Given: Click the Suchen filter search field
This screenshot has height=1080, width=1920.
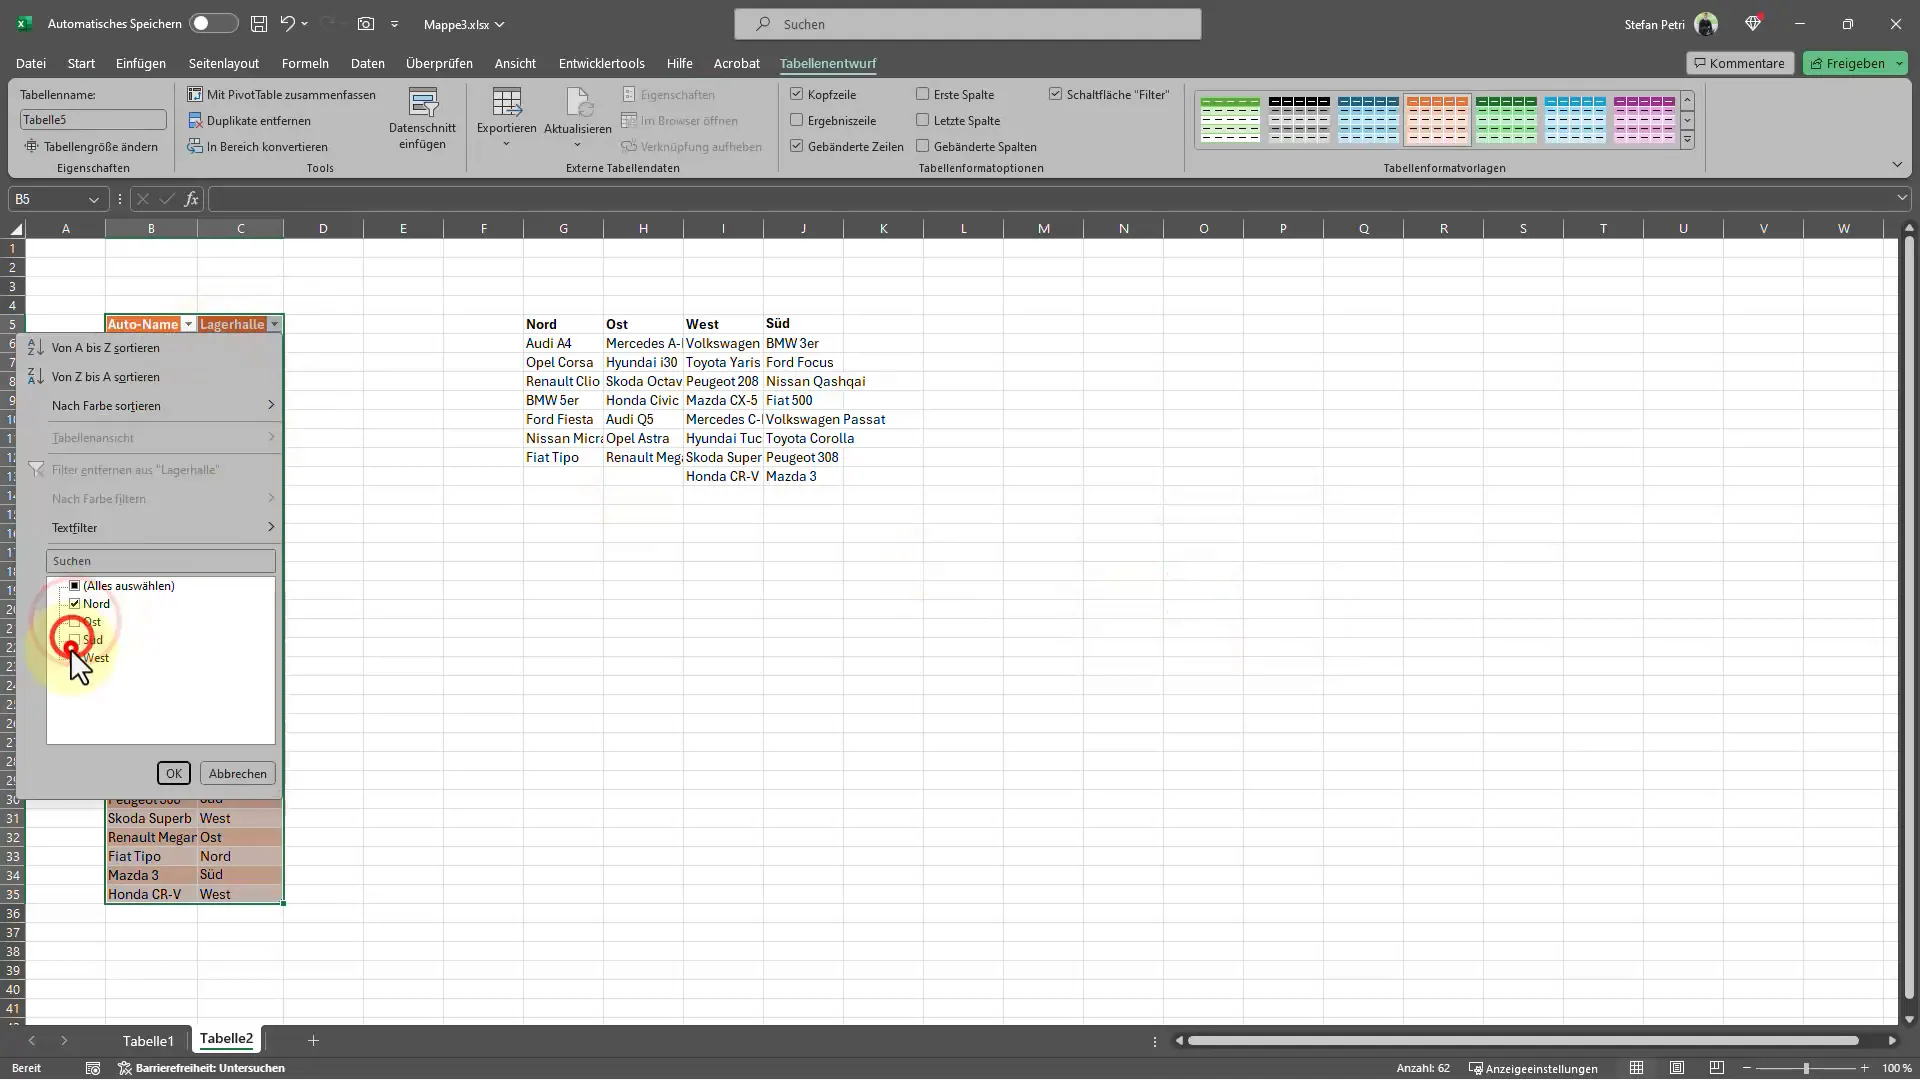Looking at the screenshot, I should [x=161, y=561].
